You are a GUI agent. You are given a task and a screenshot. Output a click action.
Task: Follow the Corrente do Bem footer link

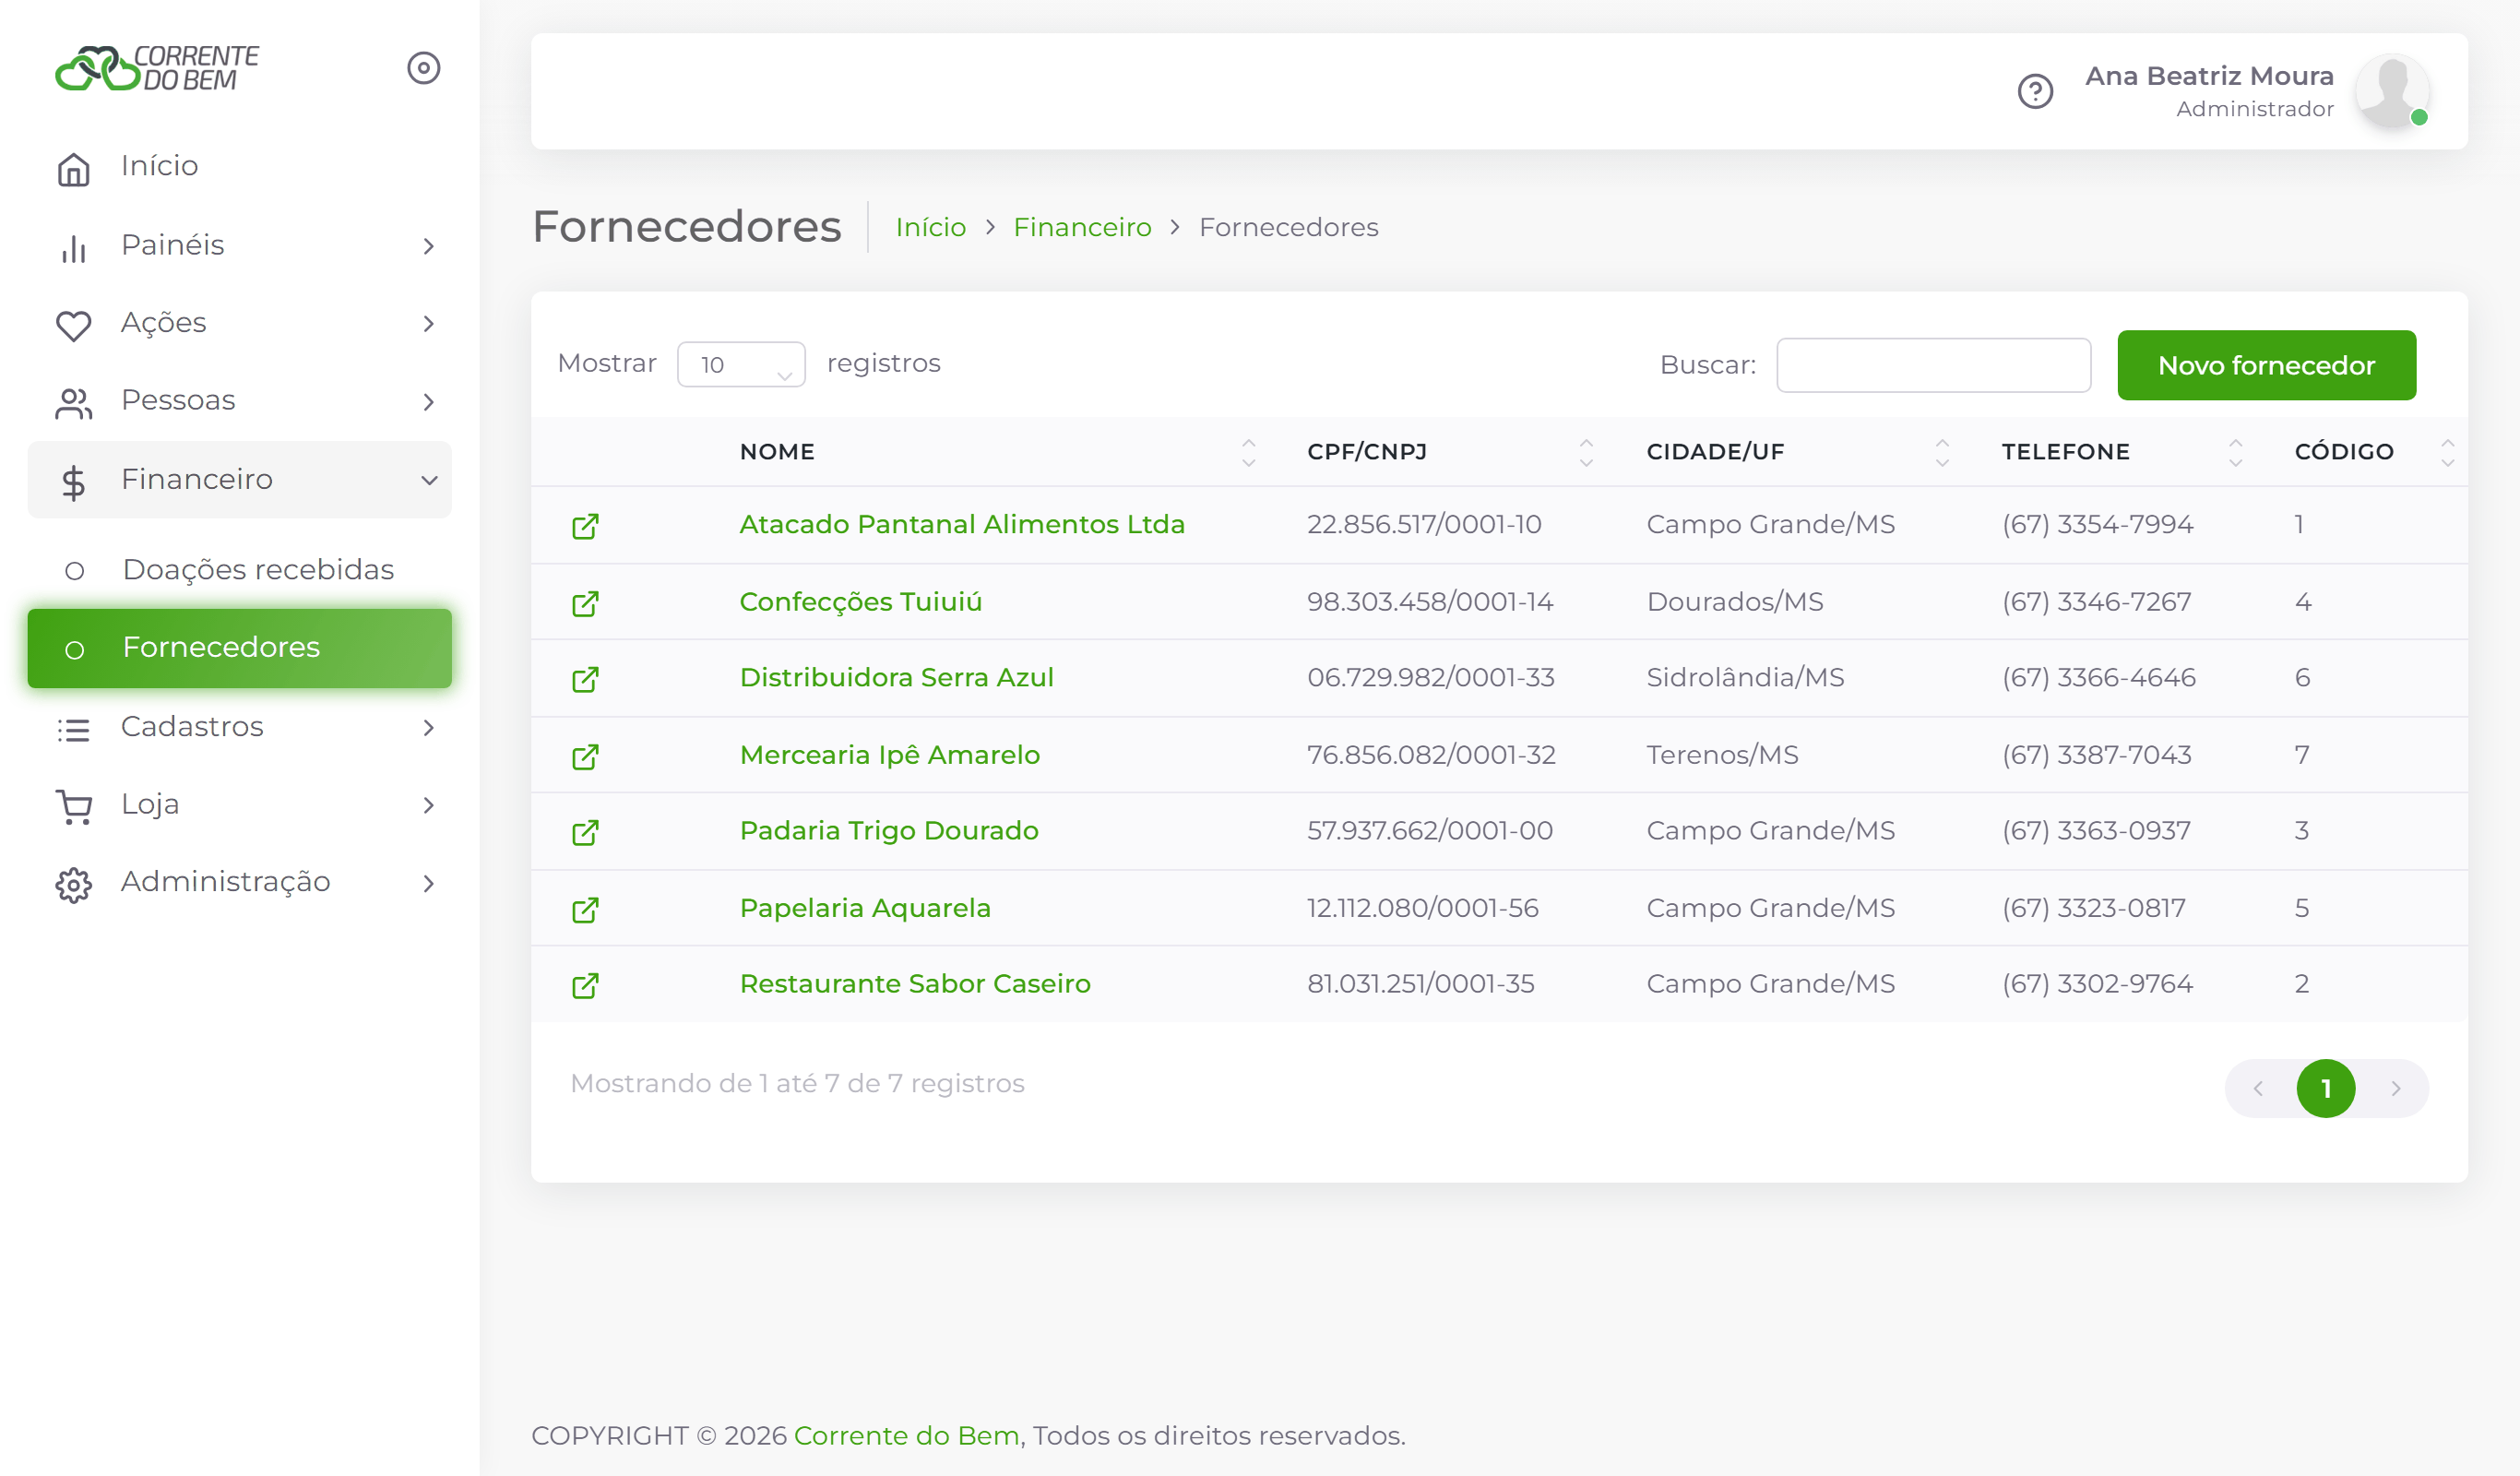click(x=906, y=1435)
